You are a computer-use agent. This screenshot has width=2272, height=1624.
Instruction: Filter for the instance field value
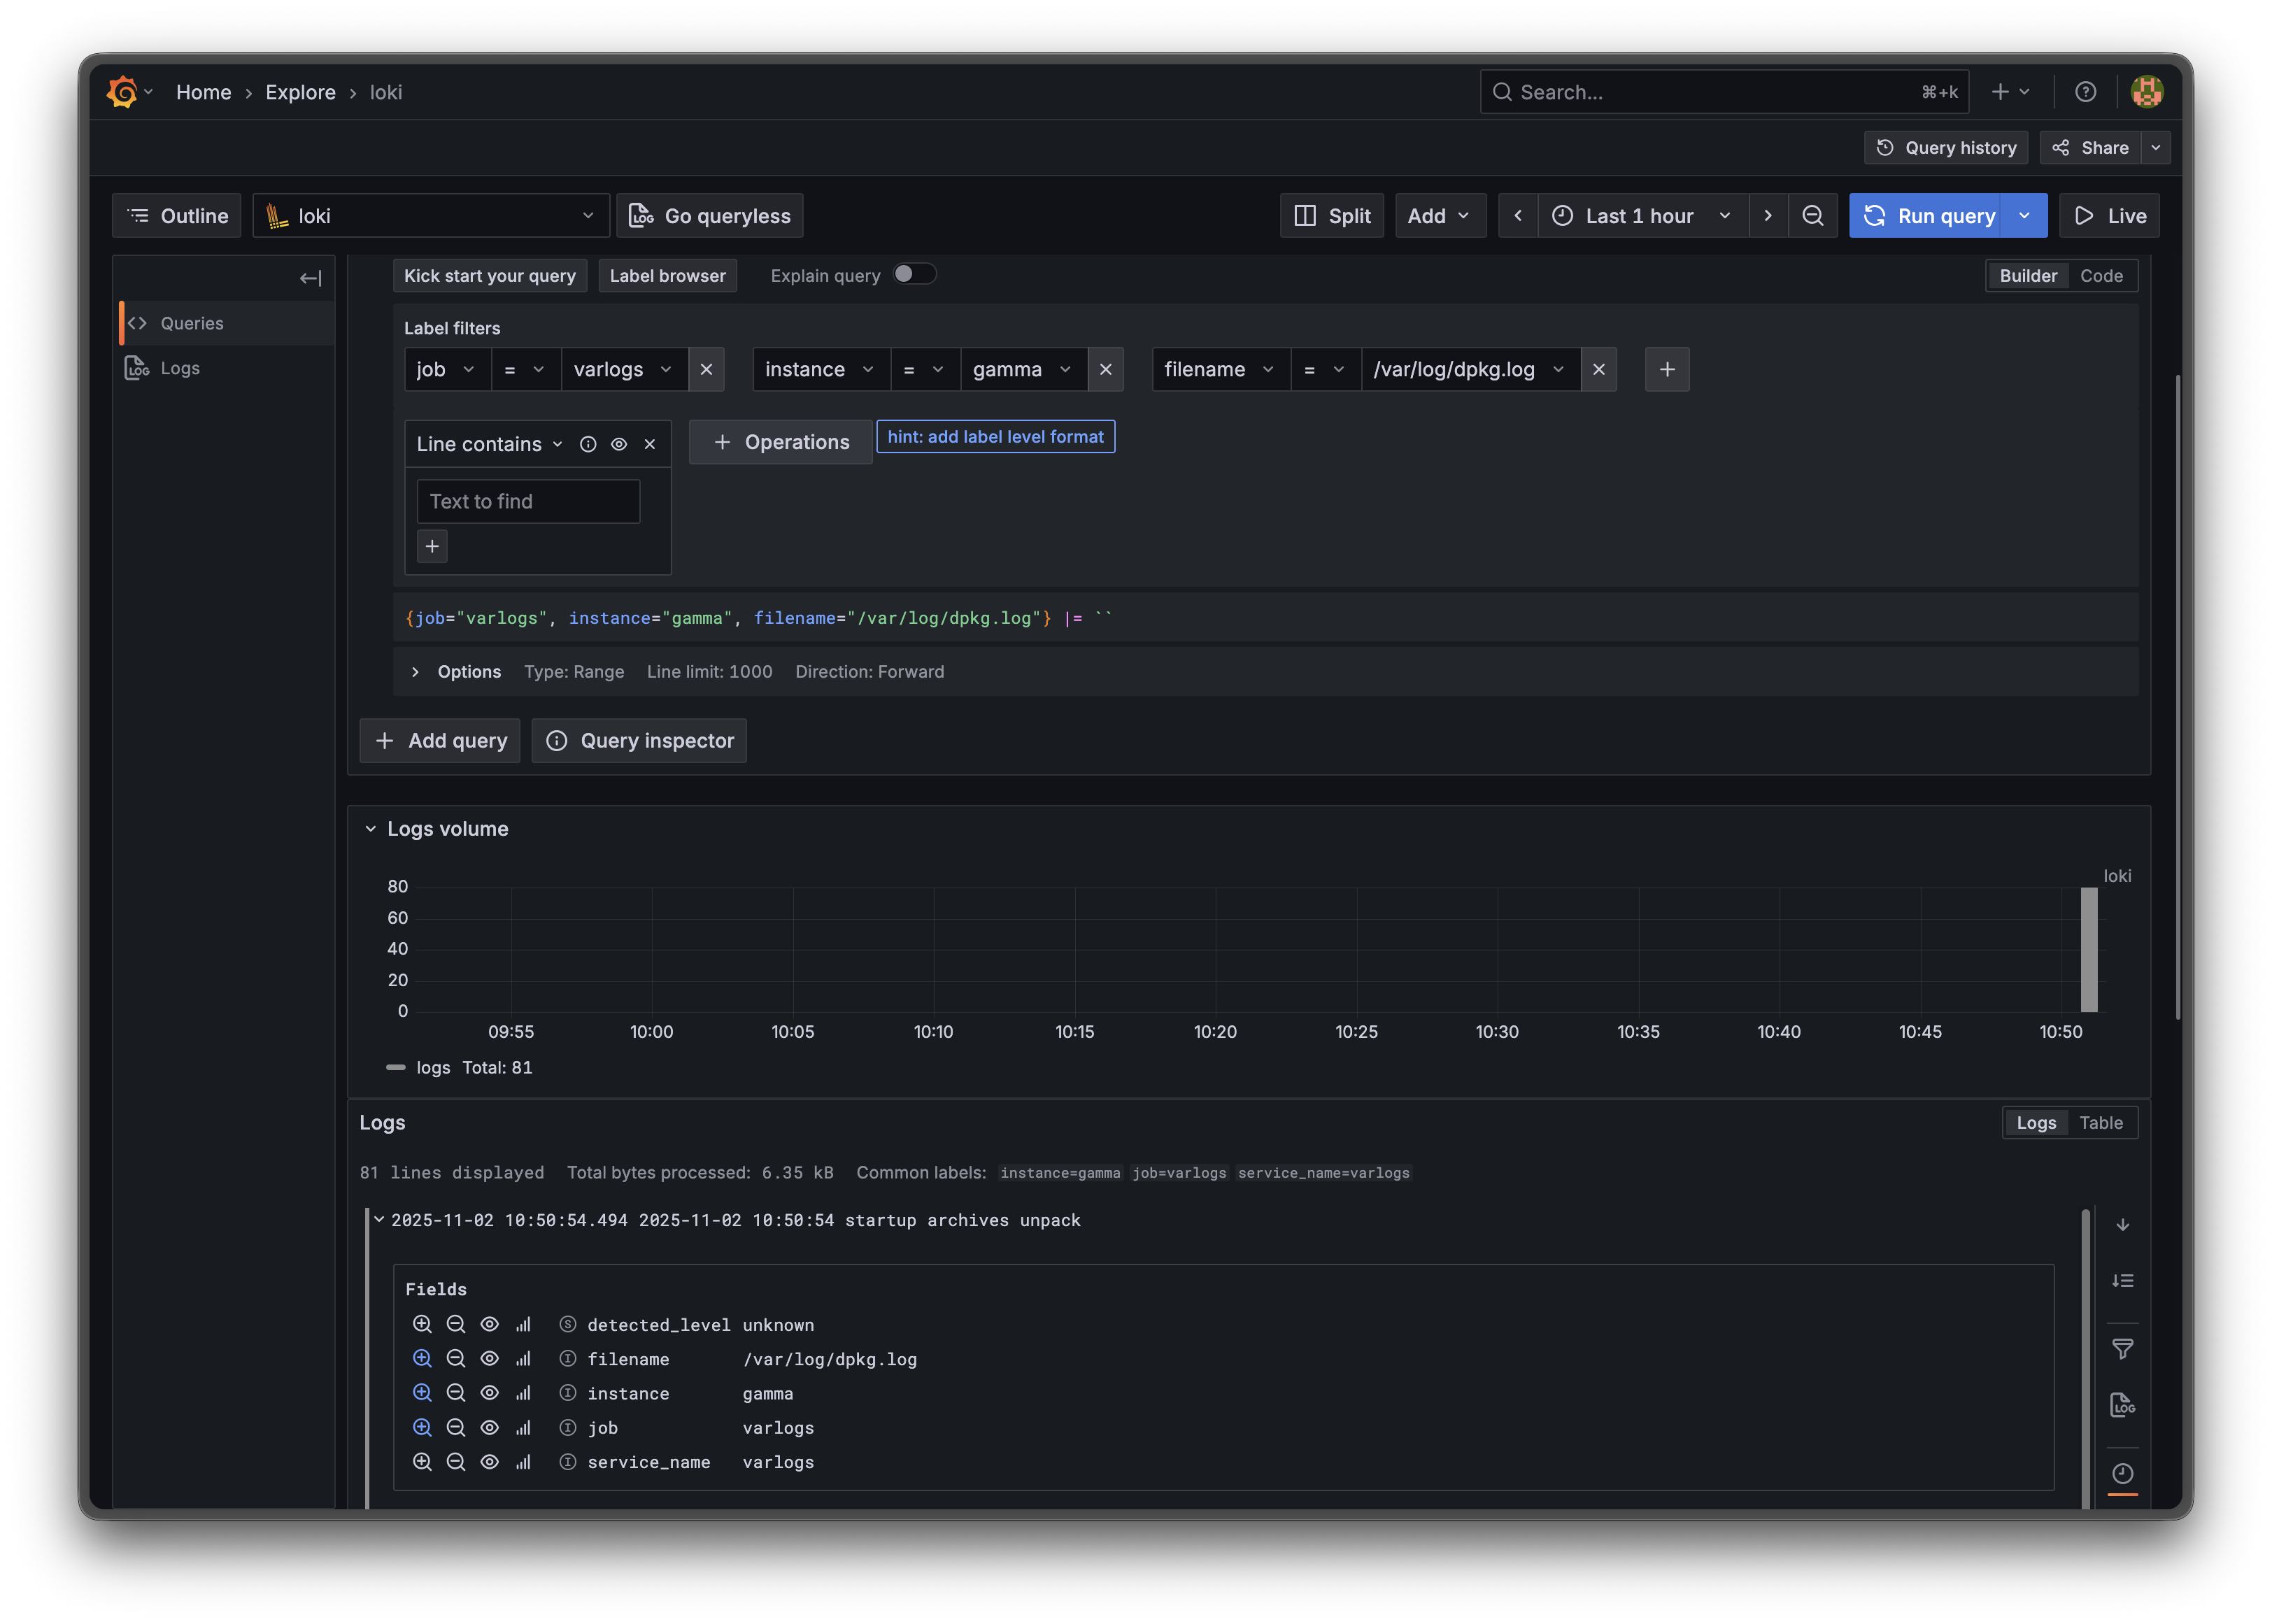click(x=422, y=1393)
